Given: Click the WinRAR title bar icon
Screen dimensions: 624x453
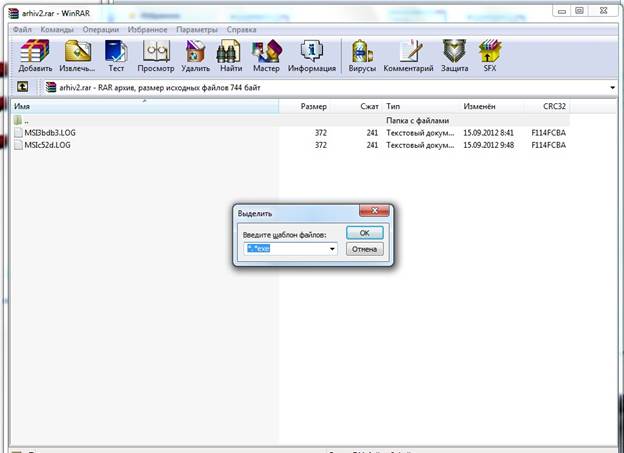Looking at the screenshot, I should (x=14, y=13).
